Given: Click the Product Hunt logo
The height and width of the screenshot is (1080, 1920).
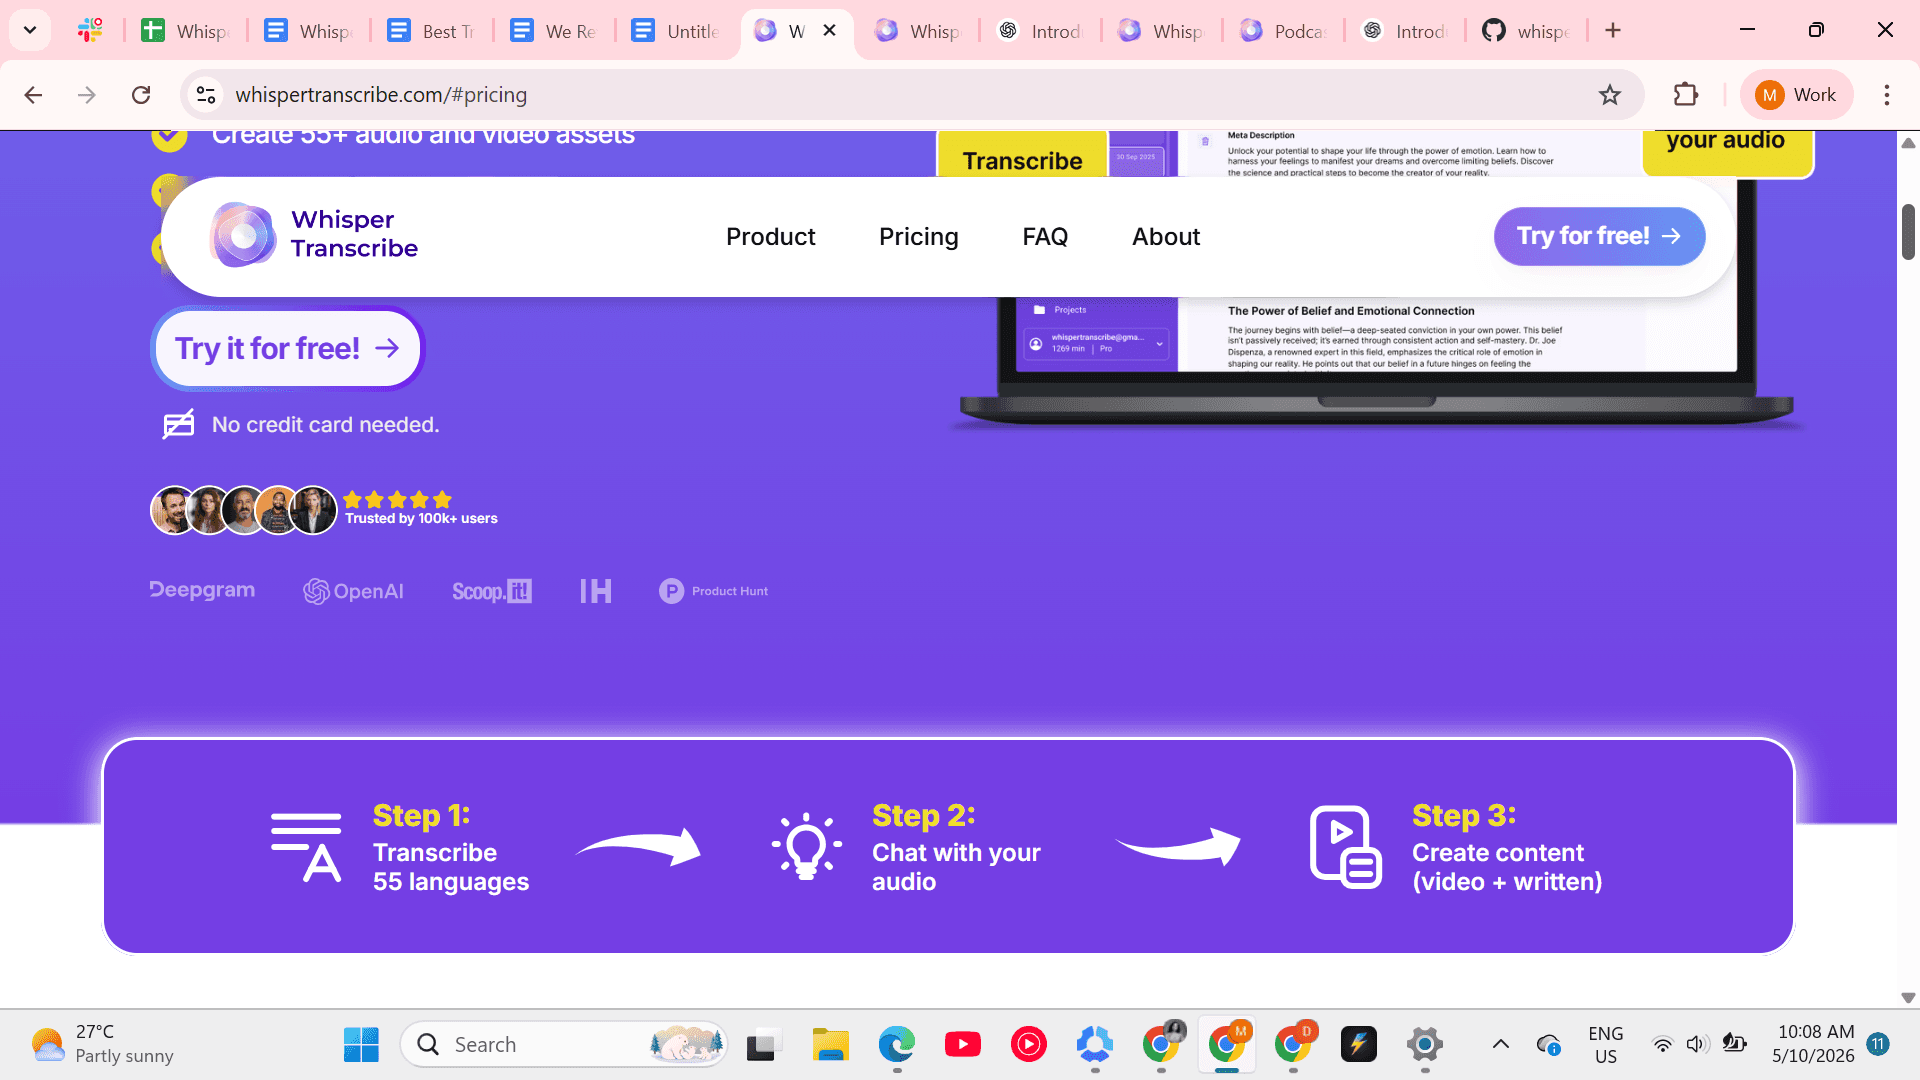Looking at the screenshot, I should [714, 591].
